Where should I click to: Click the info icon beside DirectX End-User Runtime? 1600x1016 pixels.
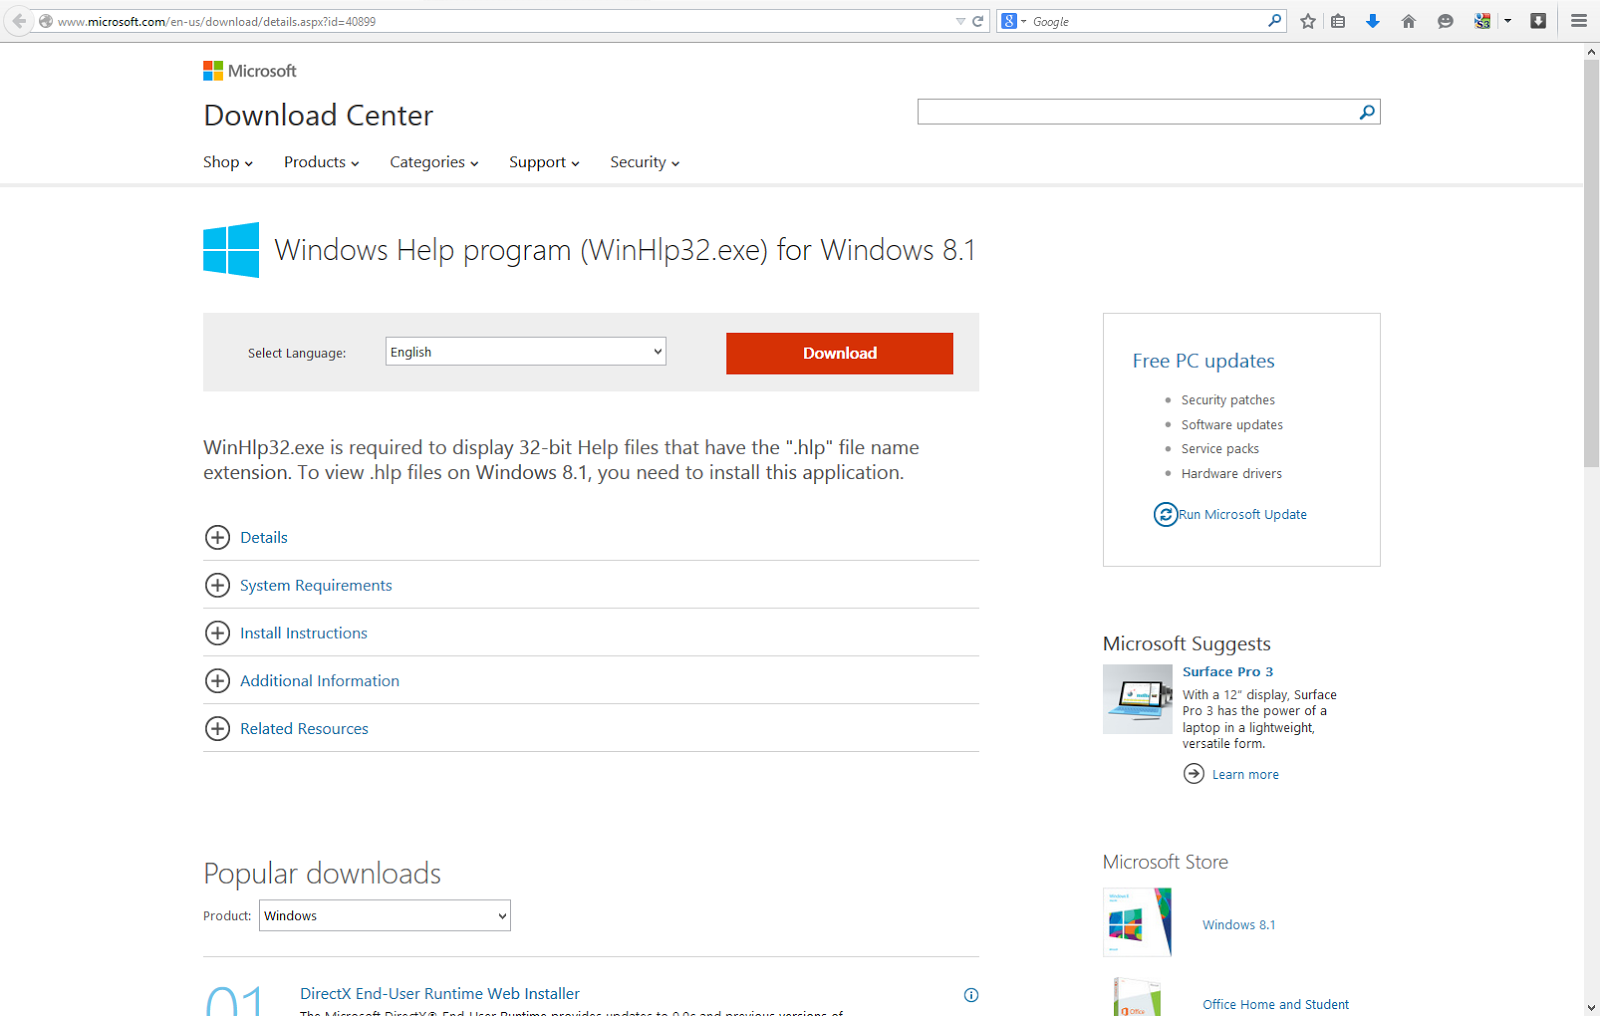pyautogui.click(x=971, y=994)
